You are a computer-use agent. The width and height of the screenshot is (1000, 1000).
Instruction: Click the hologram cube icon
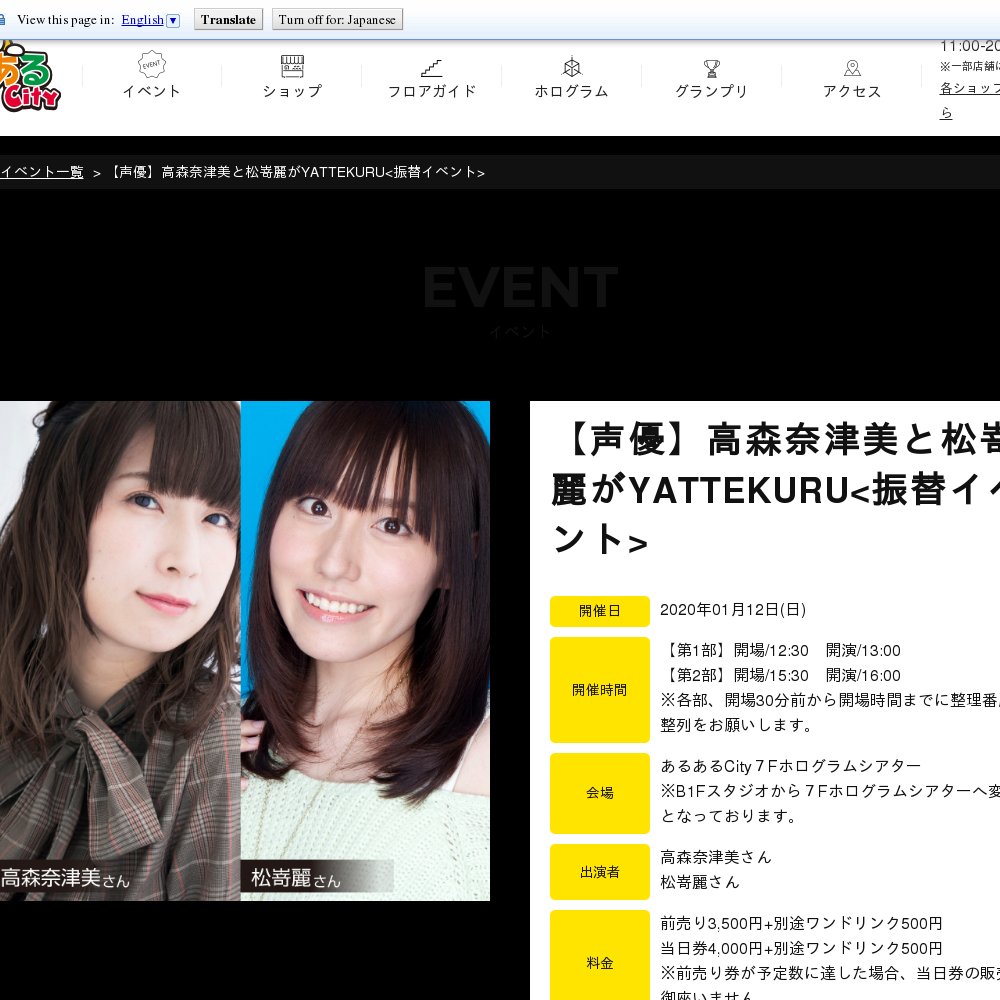572,67
